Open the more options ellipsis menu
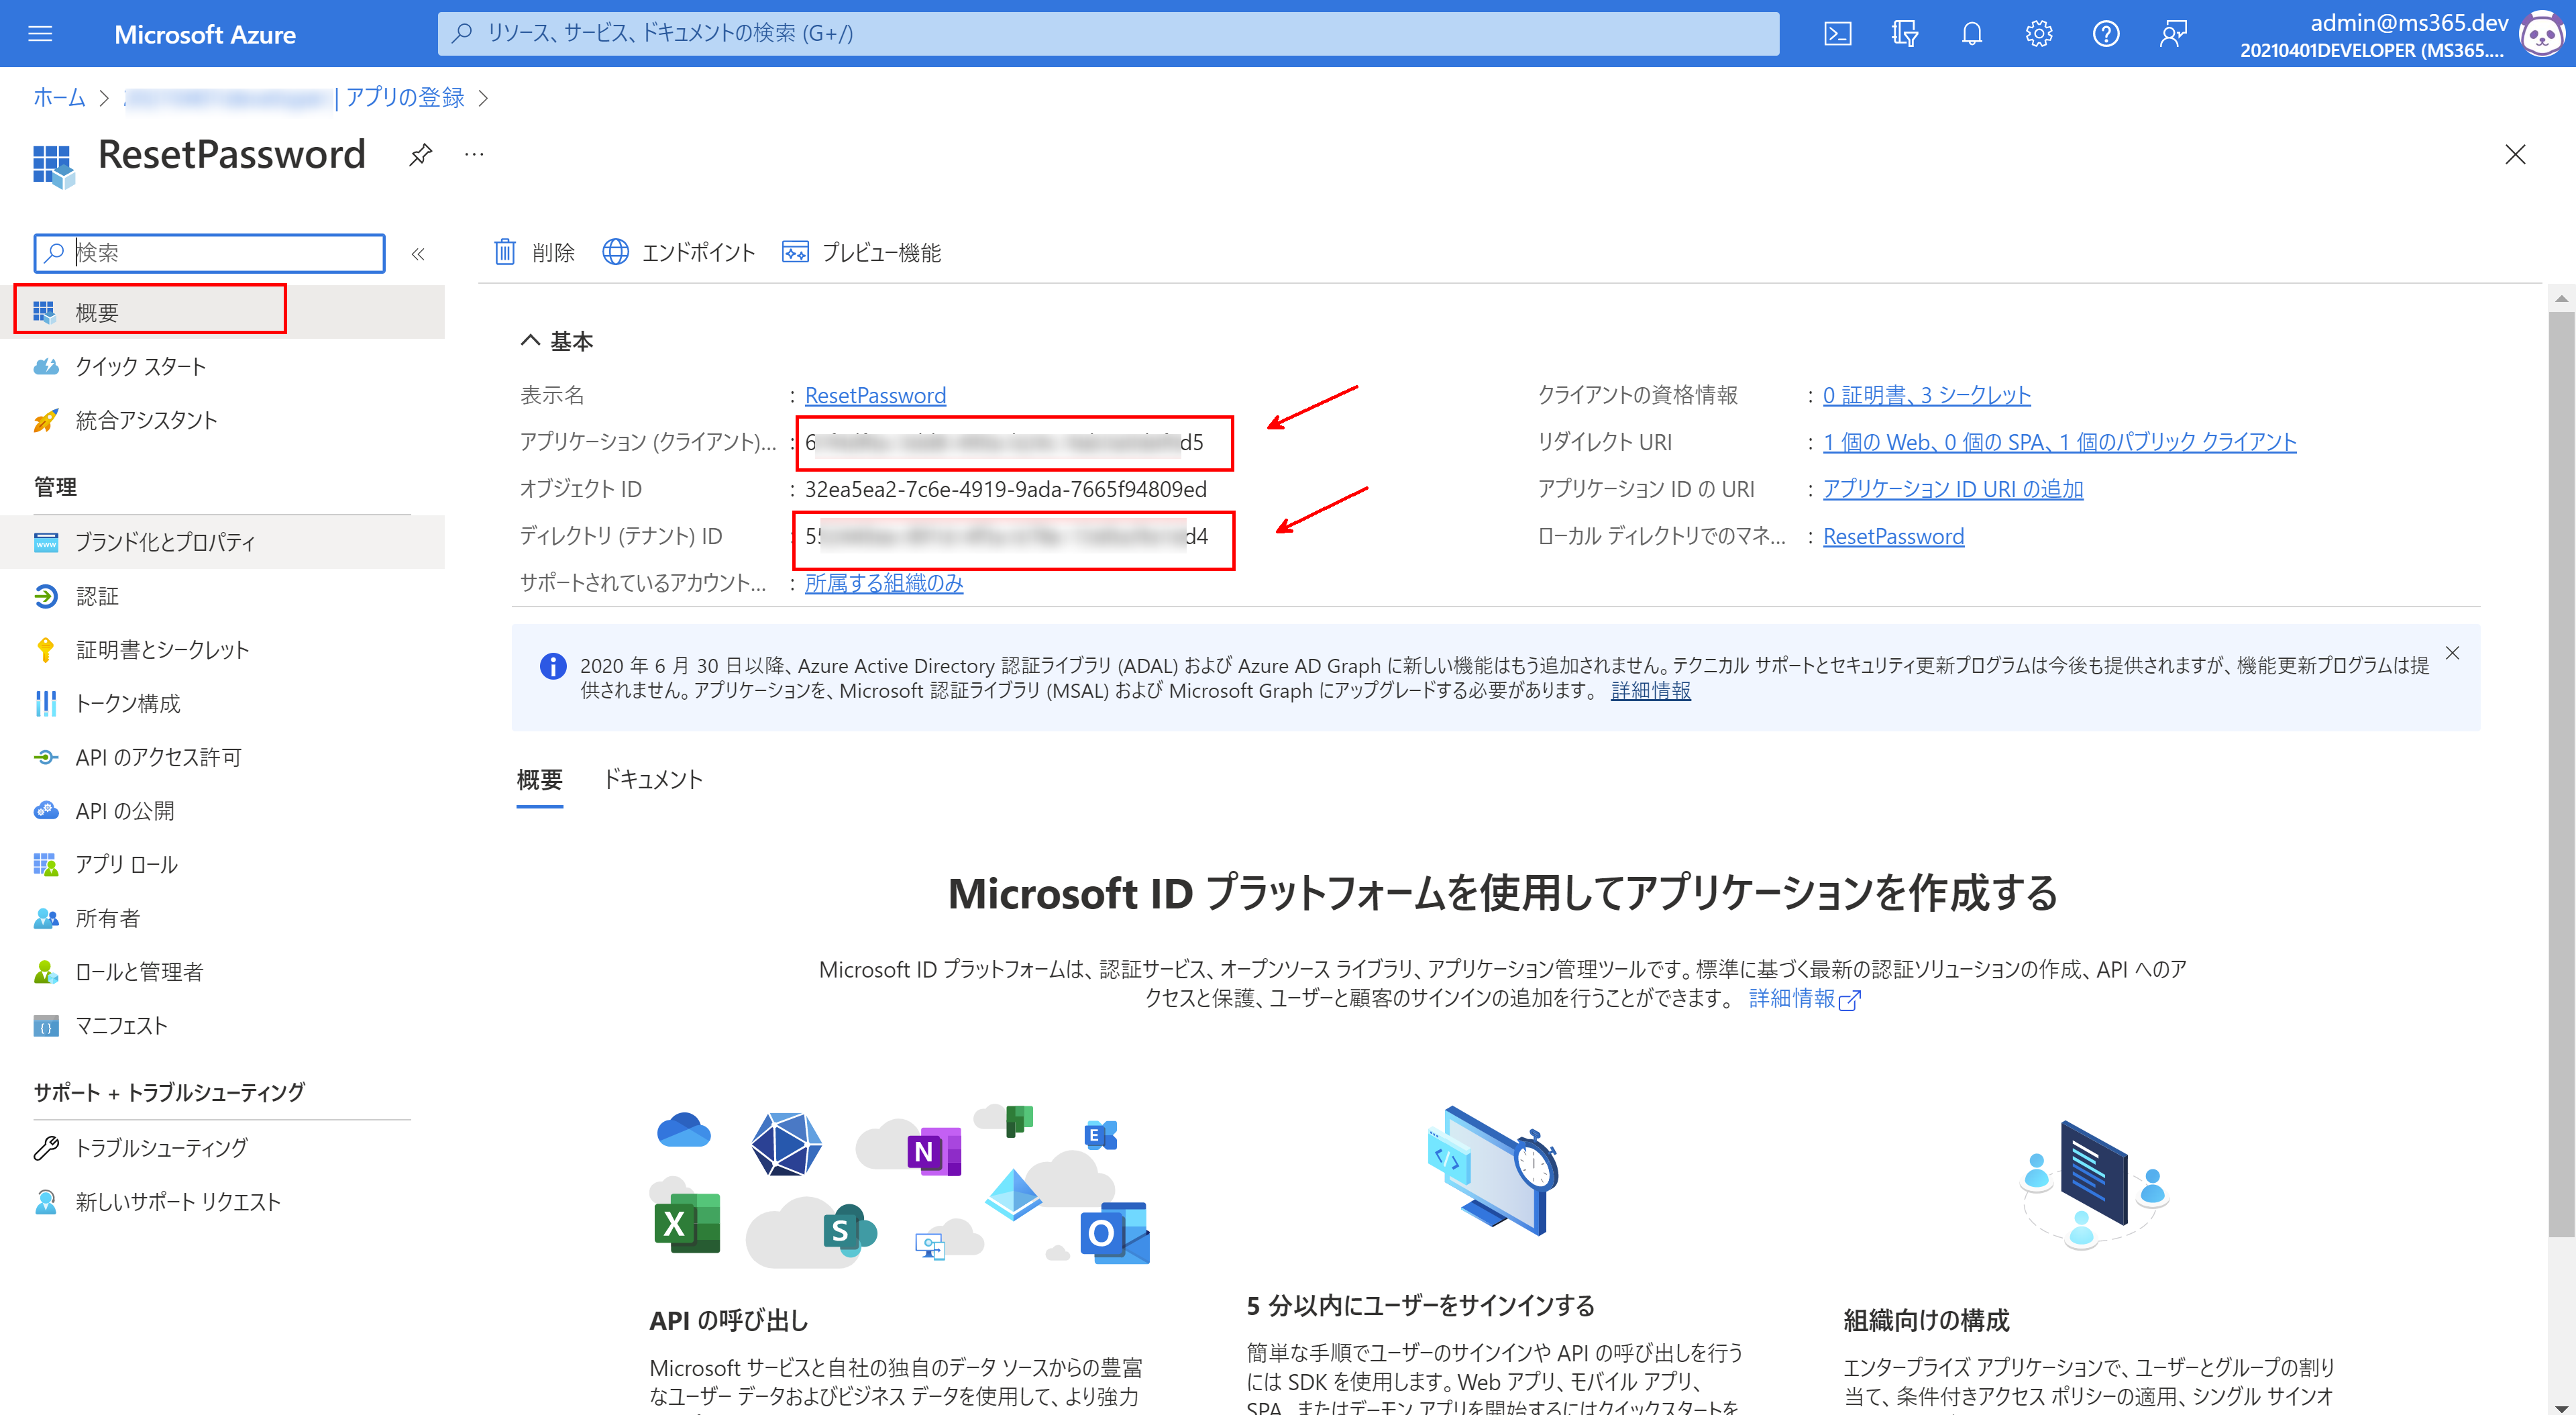This screenshot has width=2576, height=1415. pyautogui.click(x=473, y=154)
